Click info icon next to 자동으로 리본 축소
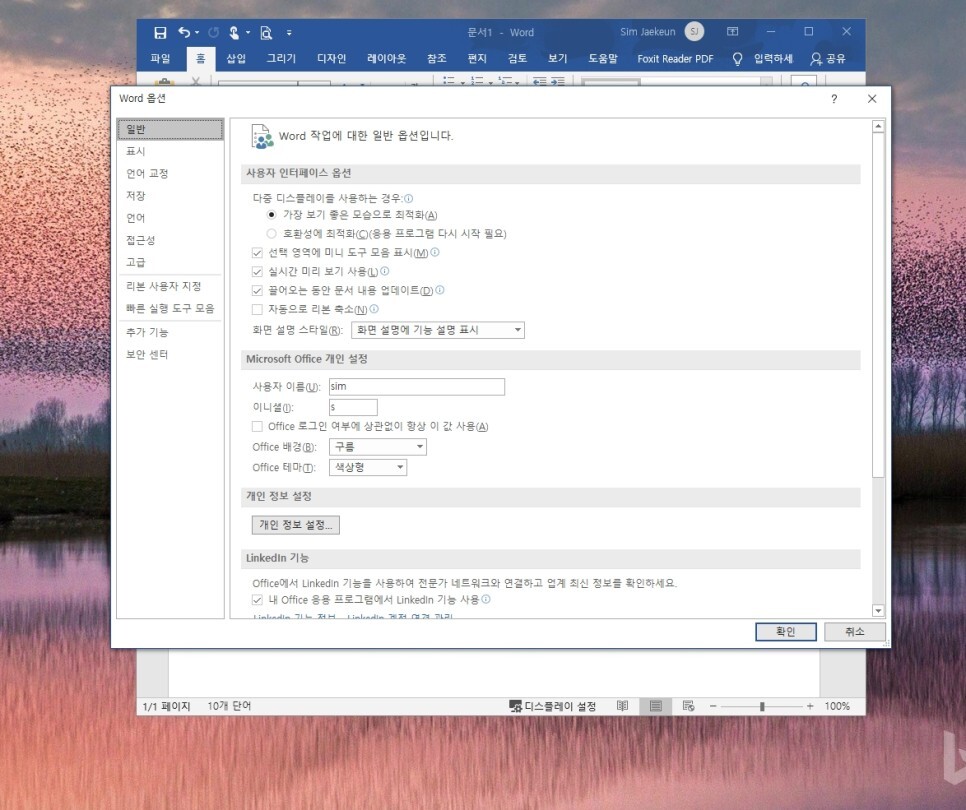The height and width of the screenshot is (810, 966). 374,309
